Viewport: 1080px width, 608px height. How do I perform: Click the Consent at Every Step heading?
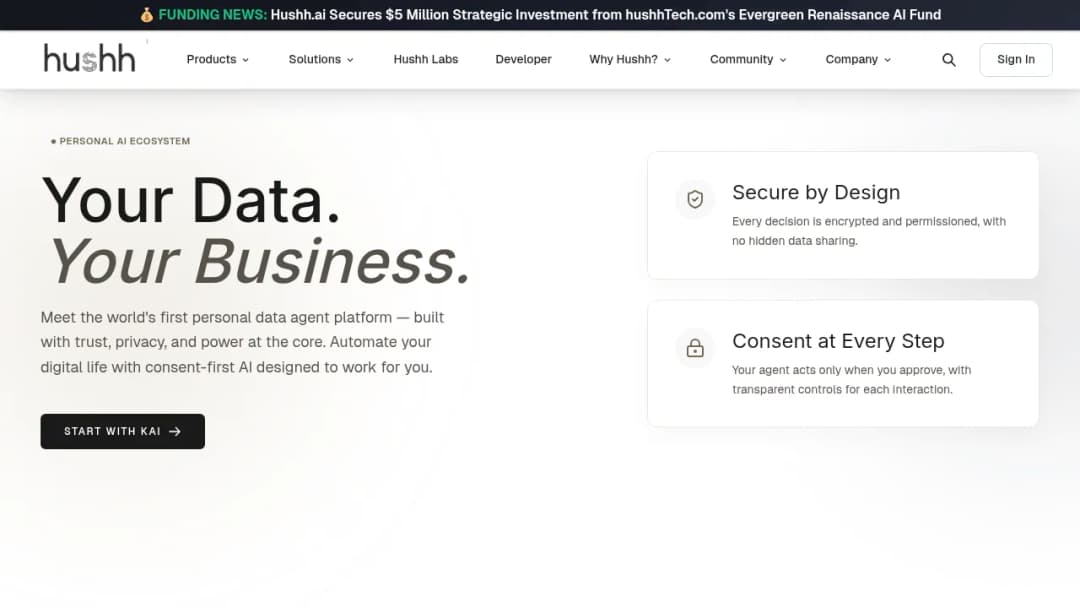(x=838, y=341)
